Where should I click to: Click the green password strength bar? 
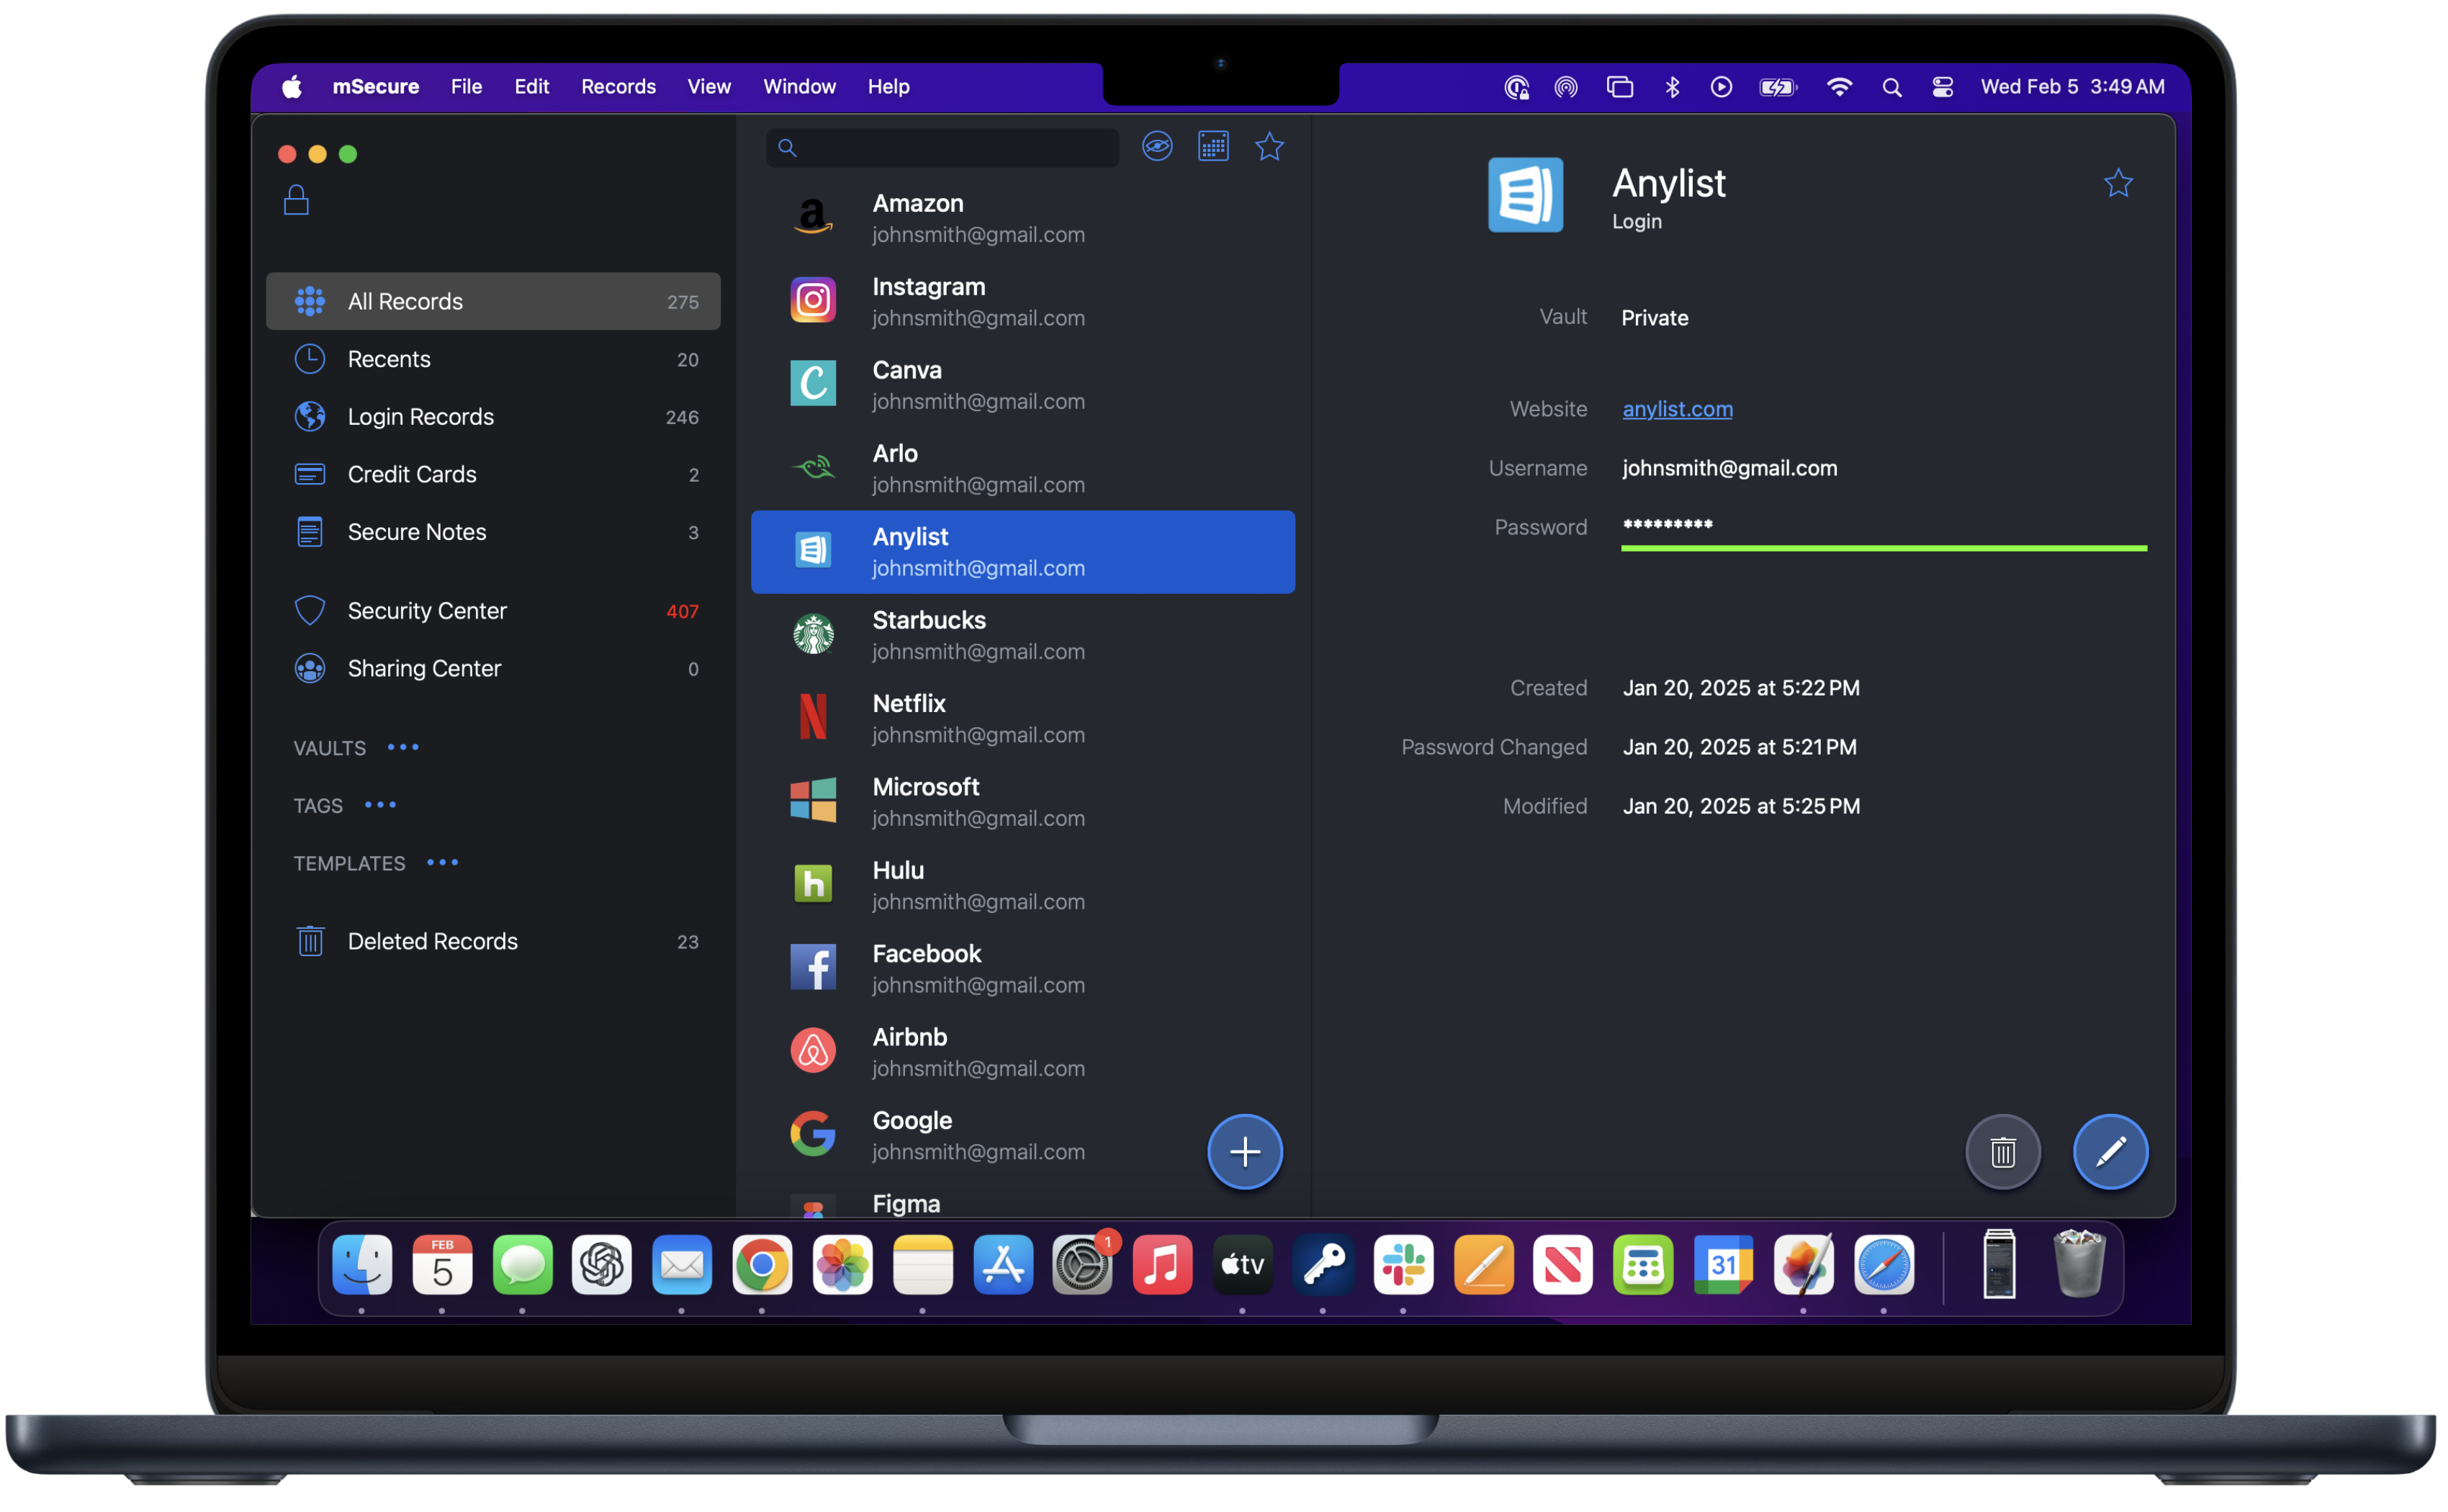(x=1883, y=548)
